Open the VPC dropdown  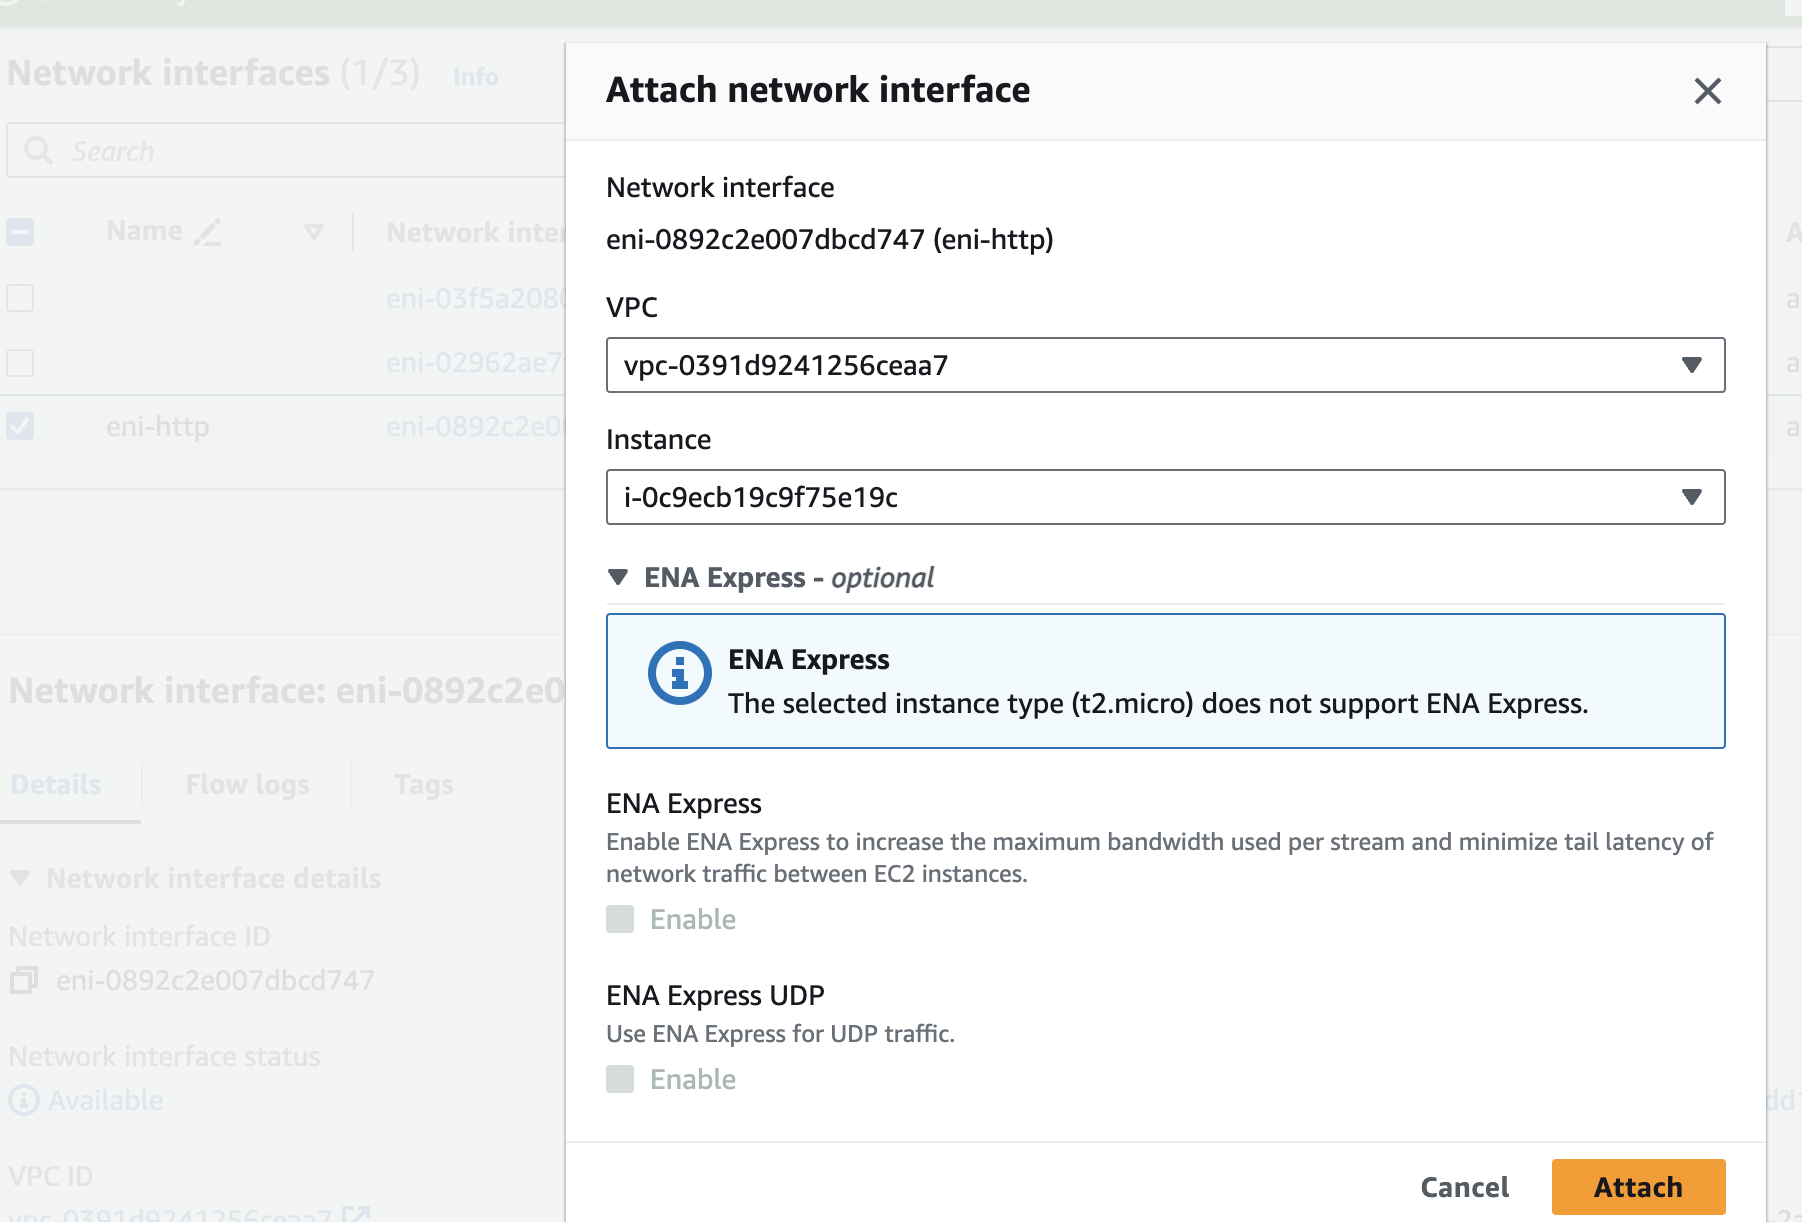tap(1165, 365)
